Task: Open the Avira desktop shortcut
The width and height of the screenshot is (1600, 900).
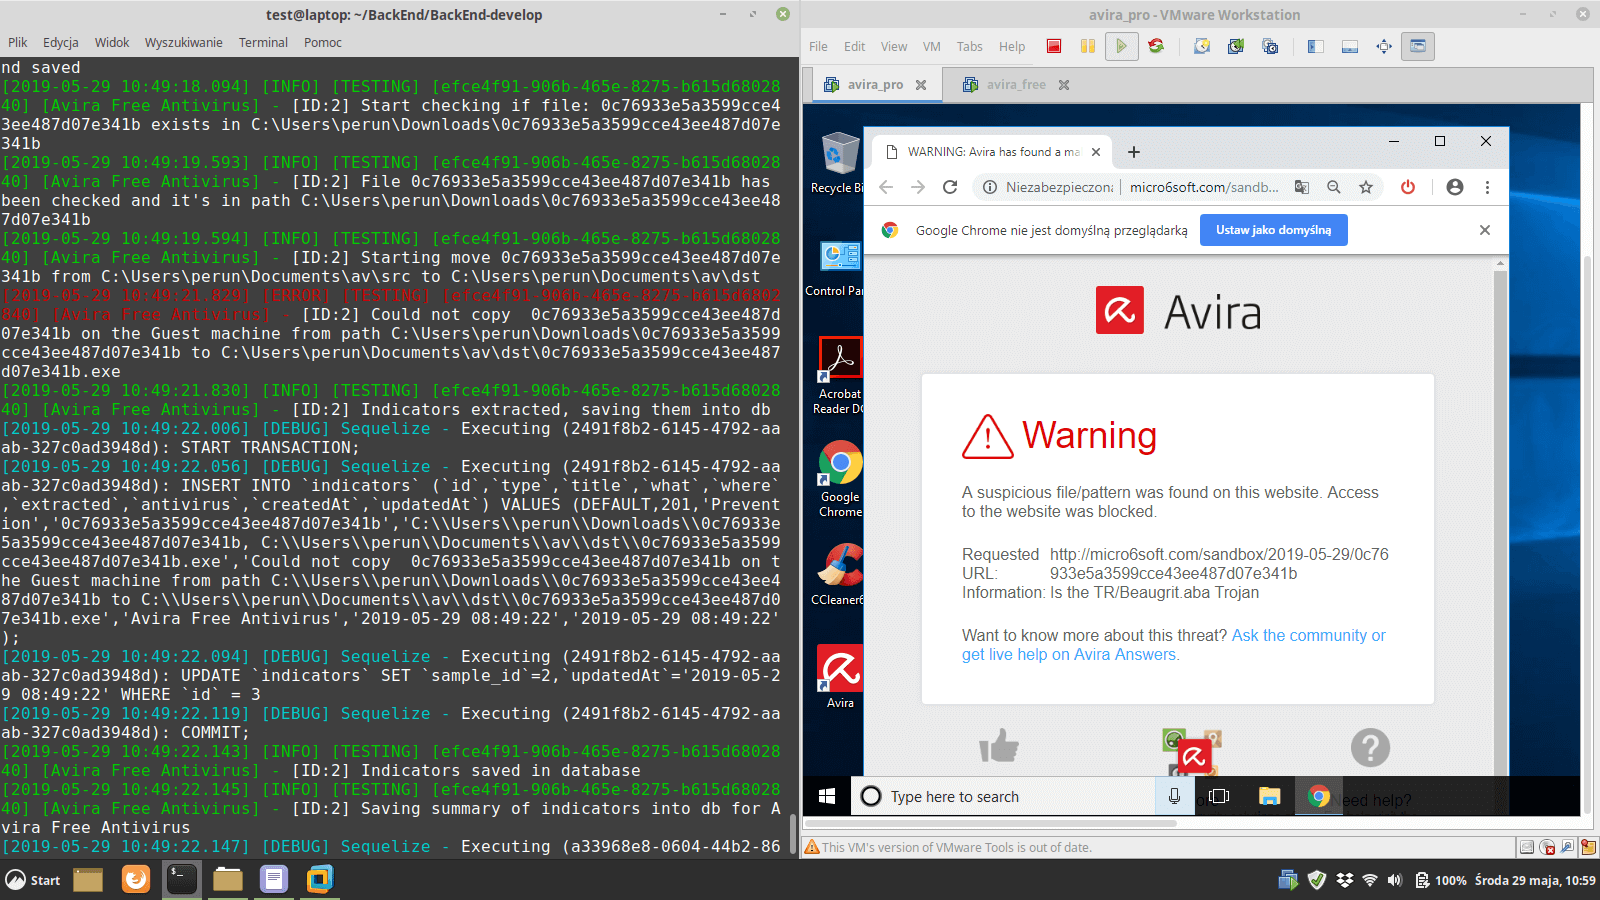Action: [x=840, y=677]
